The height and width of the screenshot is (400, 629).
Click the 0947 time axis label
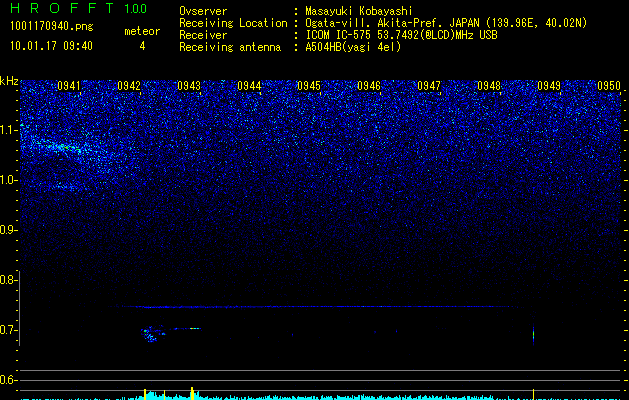coord(429,86)
